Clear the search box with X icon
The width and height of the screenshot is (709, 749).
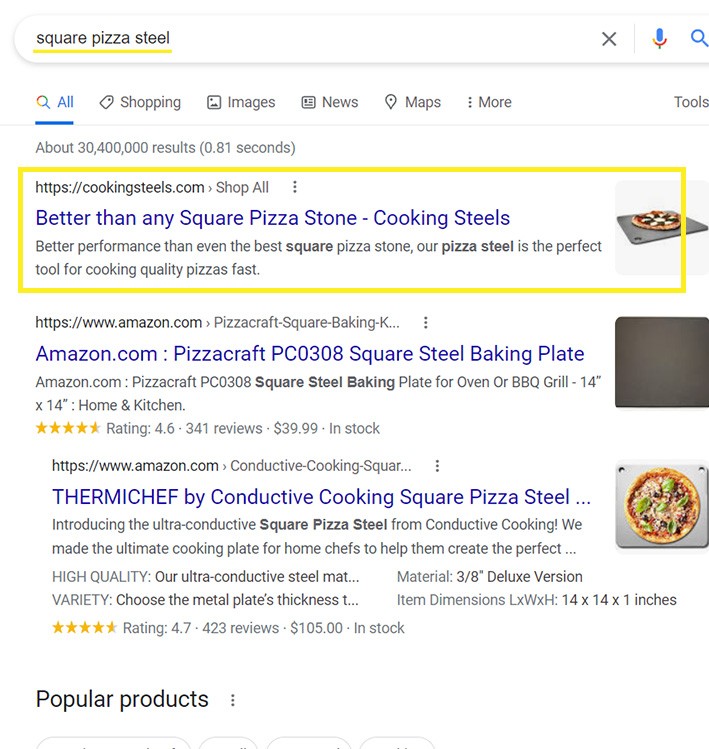point(609,39)
